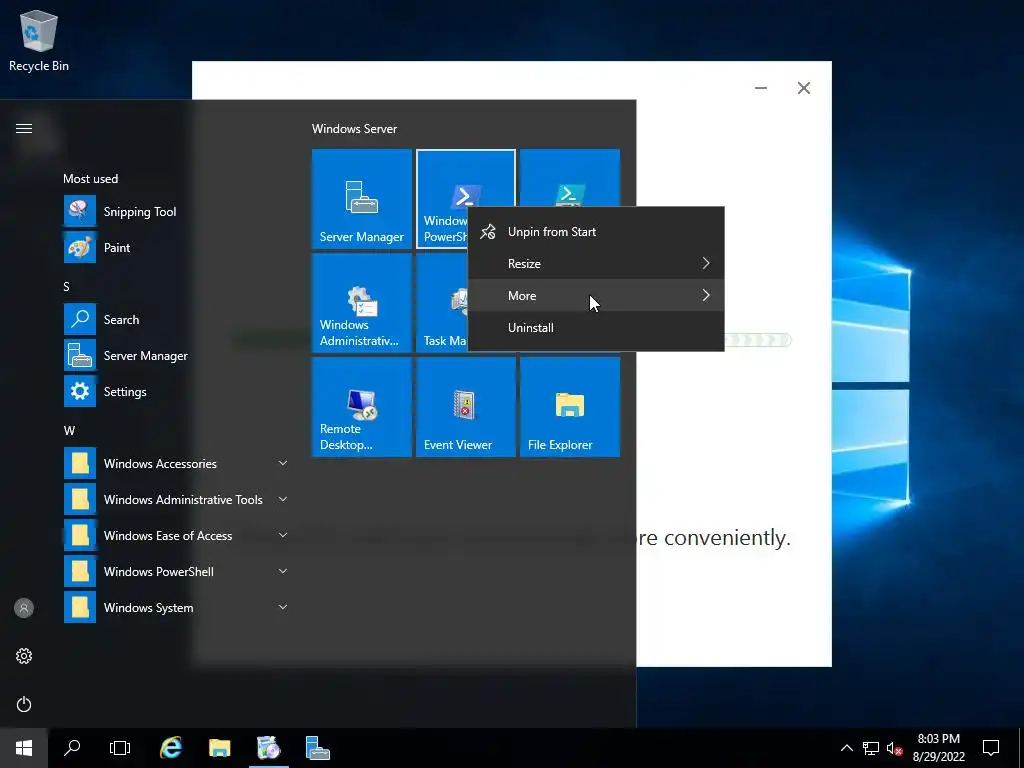Click the Power button in Start
1024x768 pixels.
click(x=24, y=704)
